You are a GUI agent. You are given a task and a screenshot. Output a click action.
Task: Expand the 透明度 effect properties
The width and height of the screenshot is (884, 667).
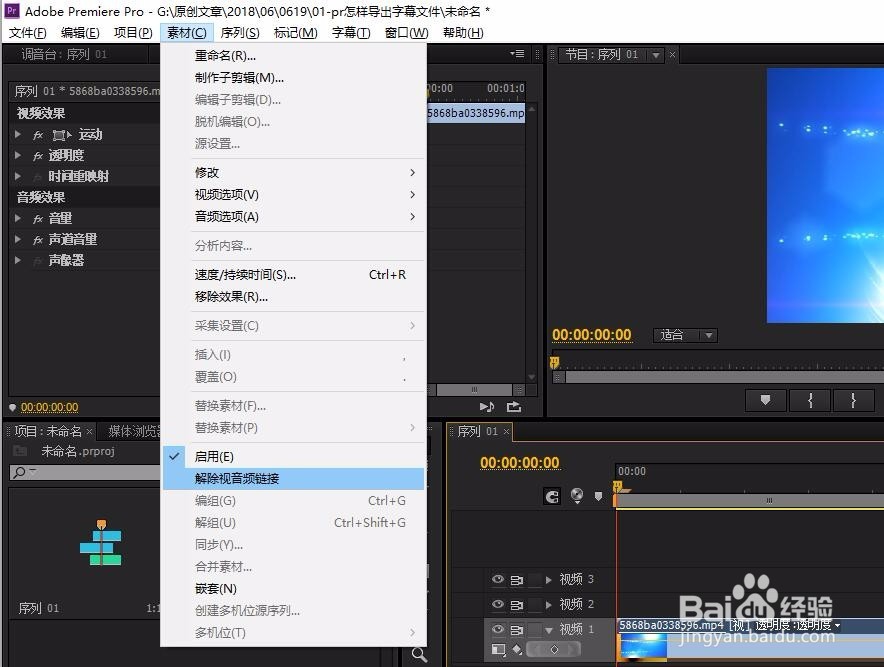18,156
